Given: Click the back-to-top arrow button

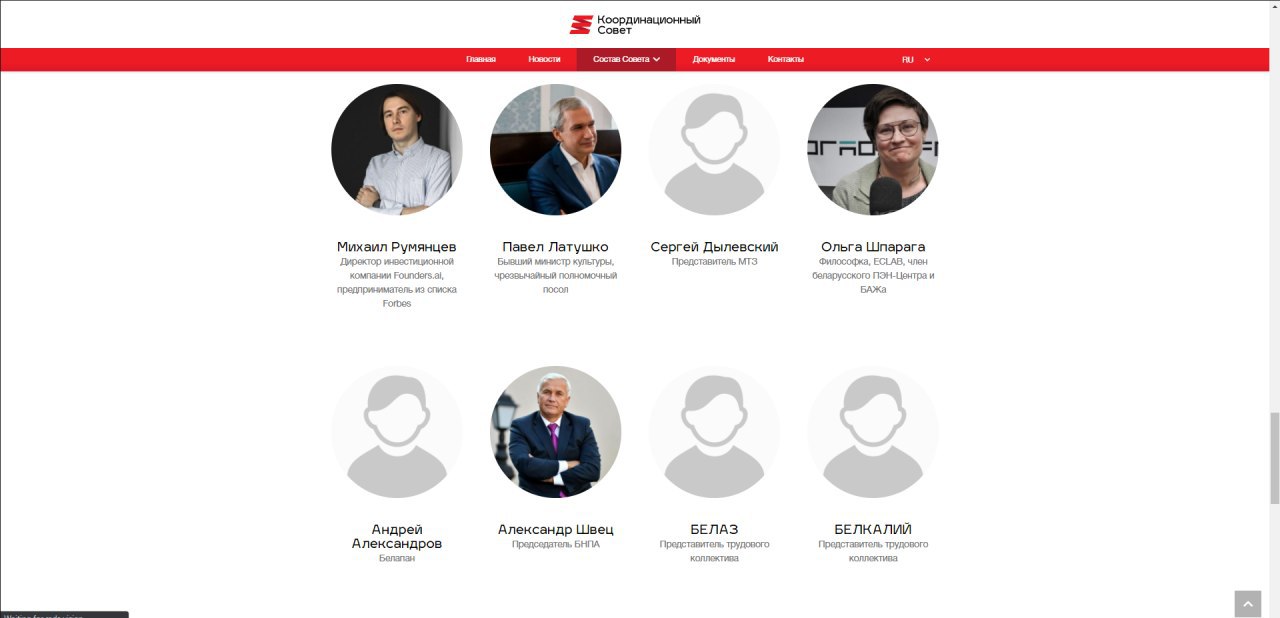Looking at the screenshot, I should coord(1247,604).
